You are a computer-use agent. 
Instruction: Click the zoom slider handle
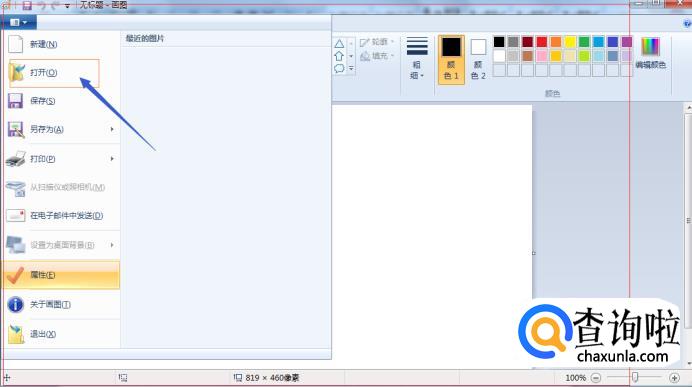click(x=635, y=377)
